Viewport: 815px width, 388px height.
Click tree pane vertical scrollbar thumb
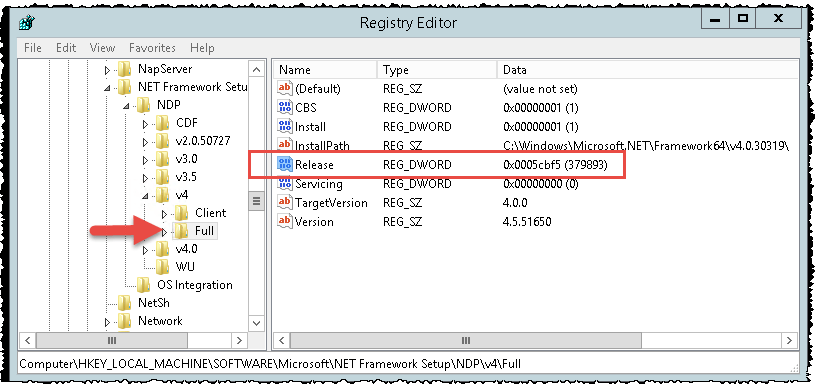256,201
